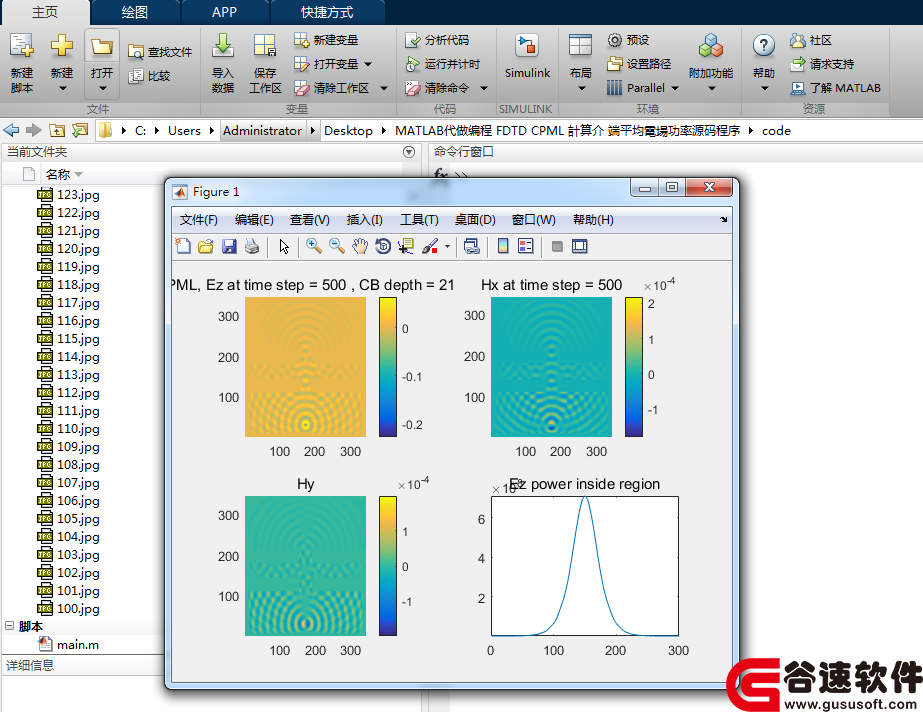Open Preferences (预设)

tap(629, 40)
